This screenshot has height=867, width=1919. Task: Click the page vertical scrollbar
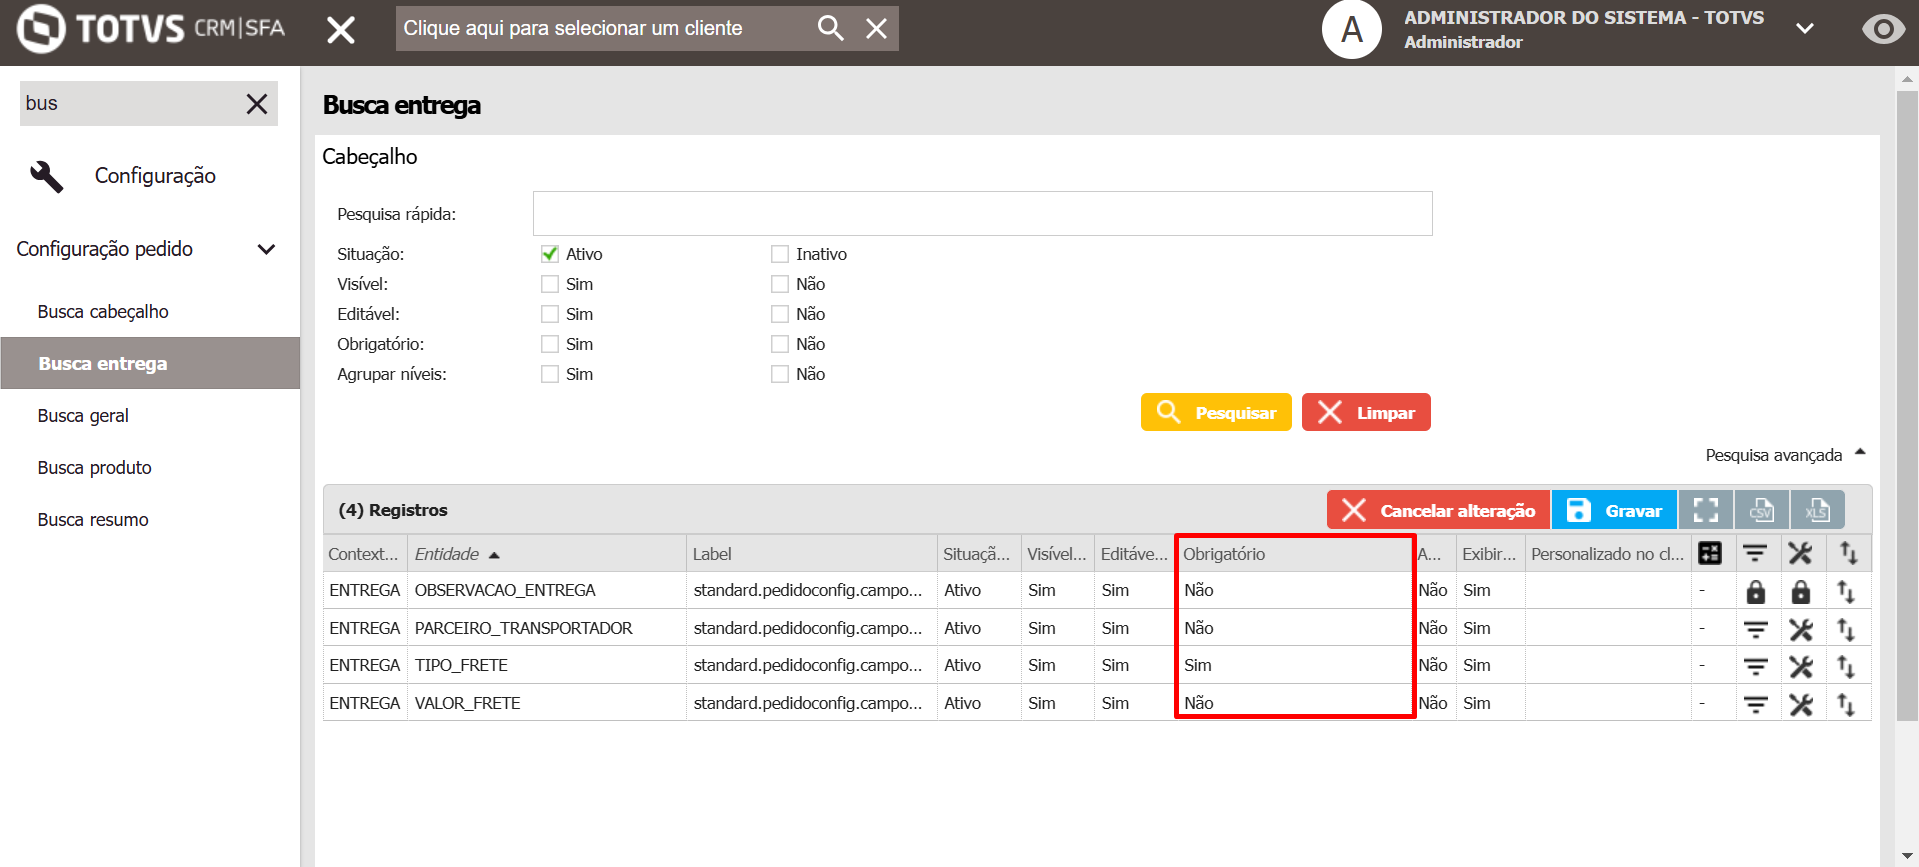tap(1907, 405)
